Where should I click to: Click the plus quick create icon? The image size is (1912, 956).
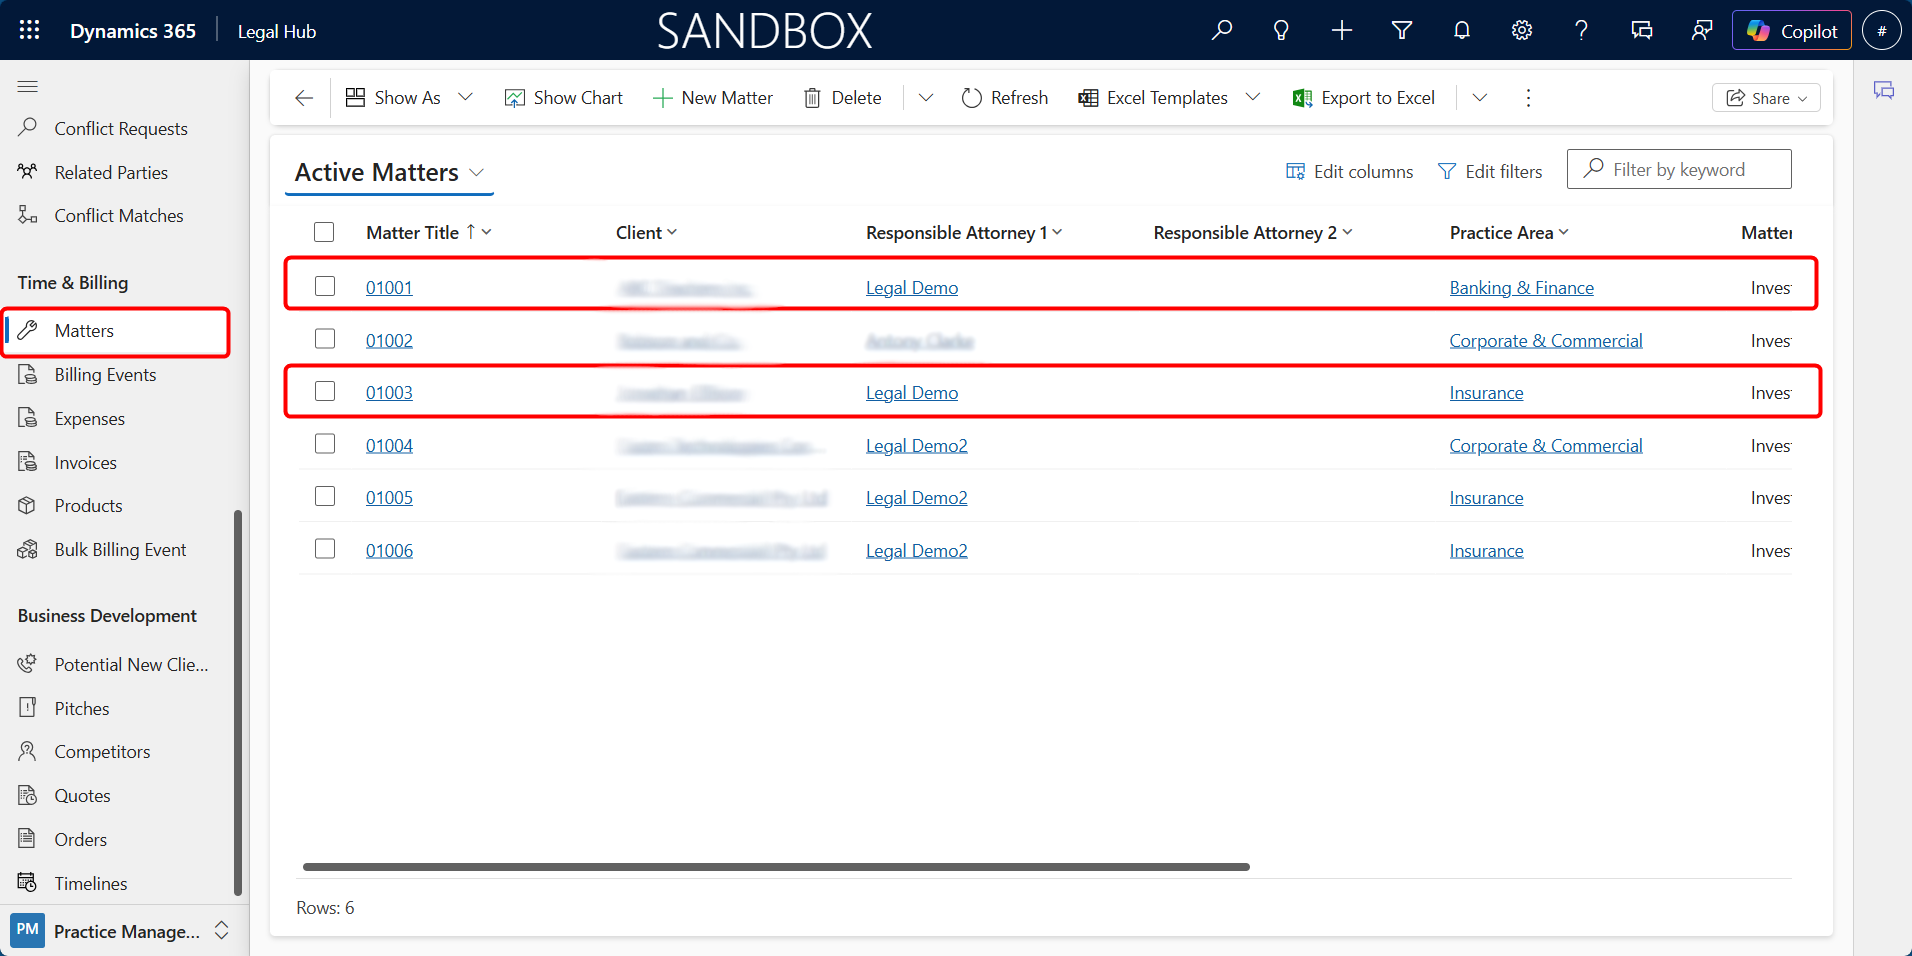pos(1342,30)
